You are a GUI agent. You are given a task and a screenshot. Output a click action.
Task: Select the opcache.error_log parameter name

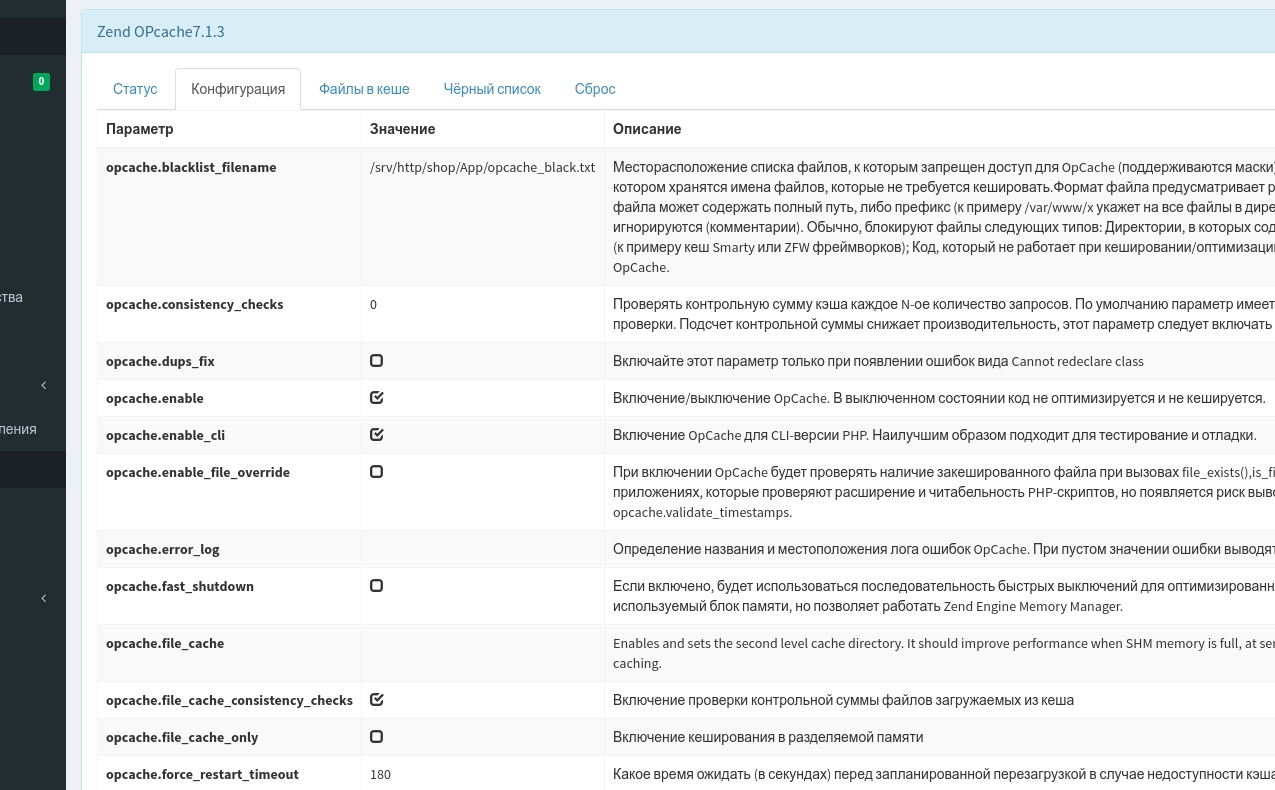coord(163,549)
